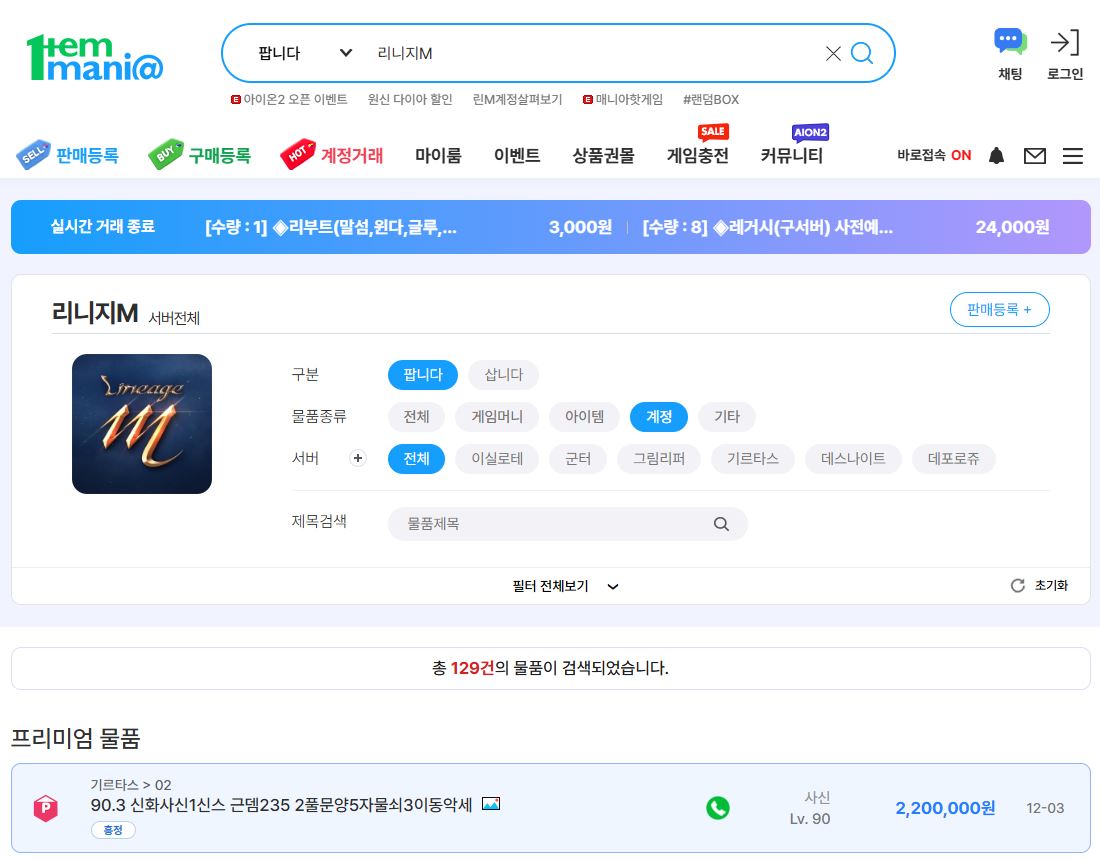Select 삽니다 filter option

(503, 375)
